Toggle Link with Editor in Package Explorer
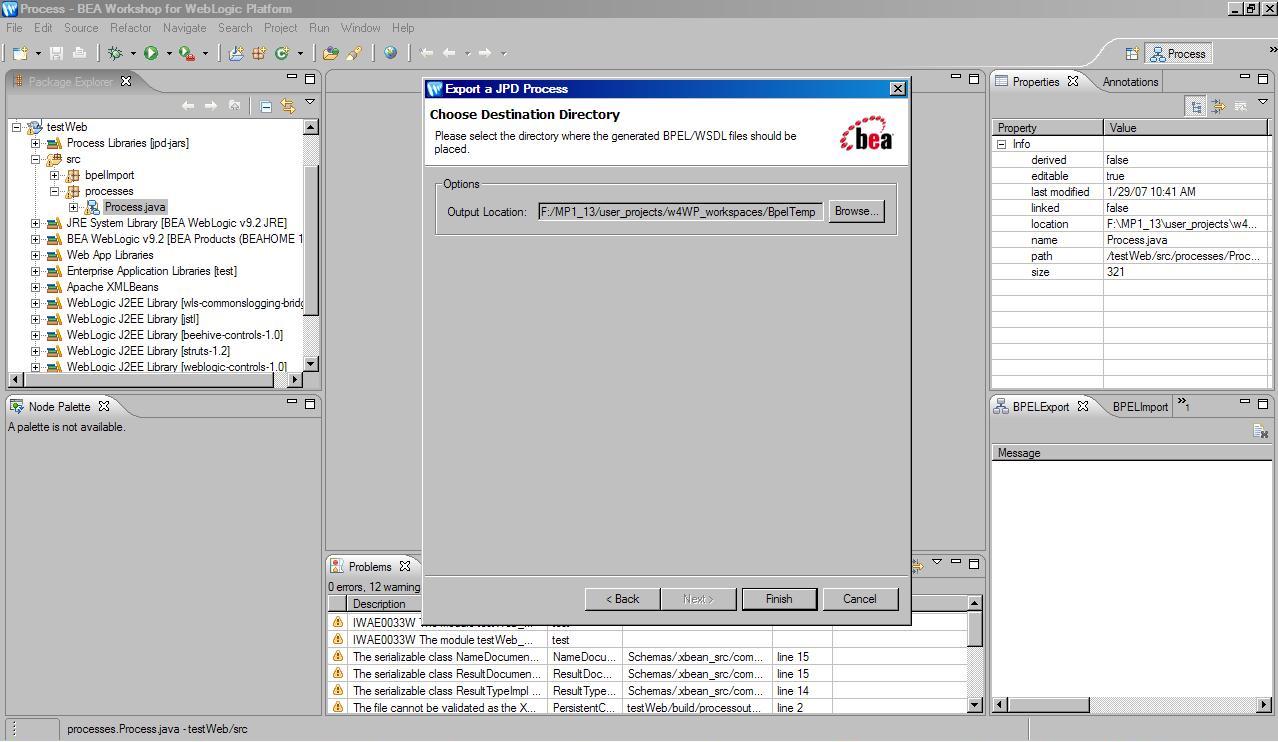The image size is (1278, 742). (x=288, y=105)
